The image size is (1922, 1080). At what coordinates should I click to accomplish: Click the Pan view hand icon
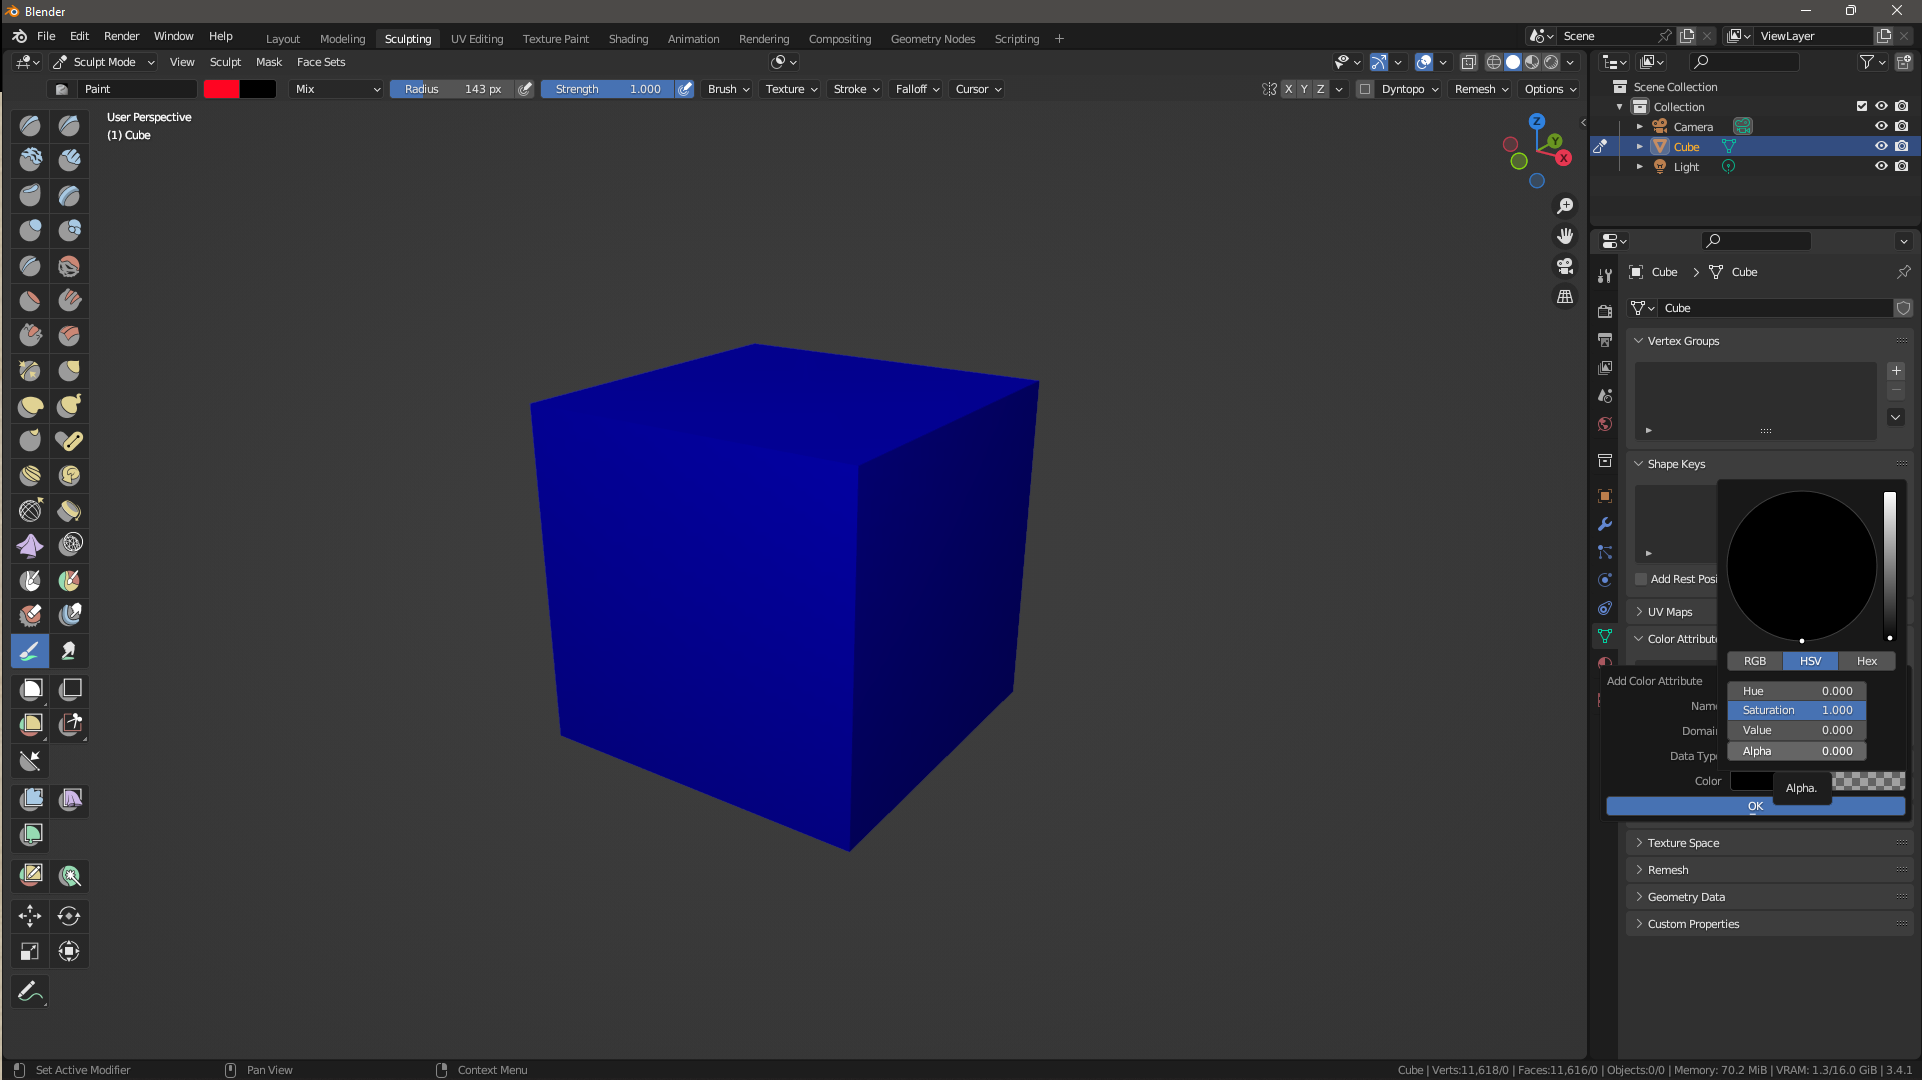pyautogui.click(x=1565, y=236)
